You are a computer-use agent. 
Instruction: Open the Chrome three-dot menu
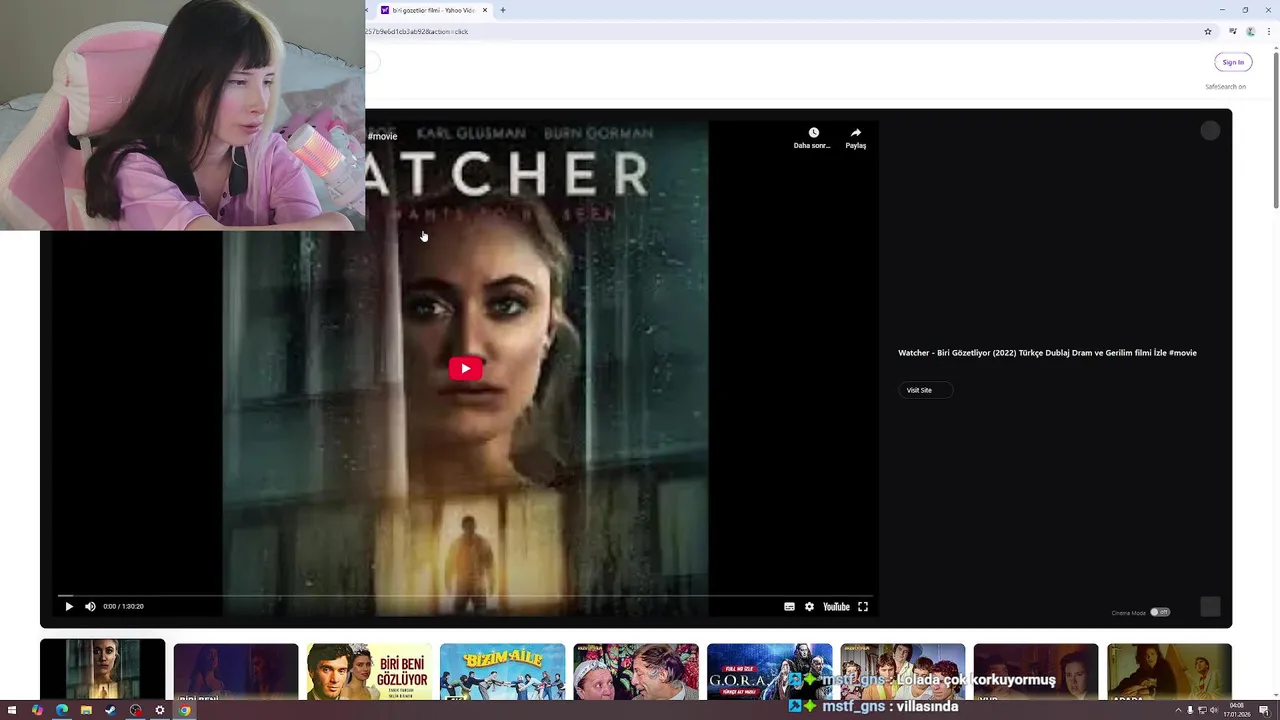[1268, 31]
